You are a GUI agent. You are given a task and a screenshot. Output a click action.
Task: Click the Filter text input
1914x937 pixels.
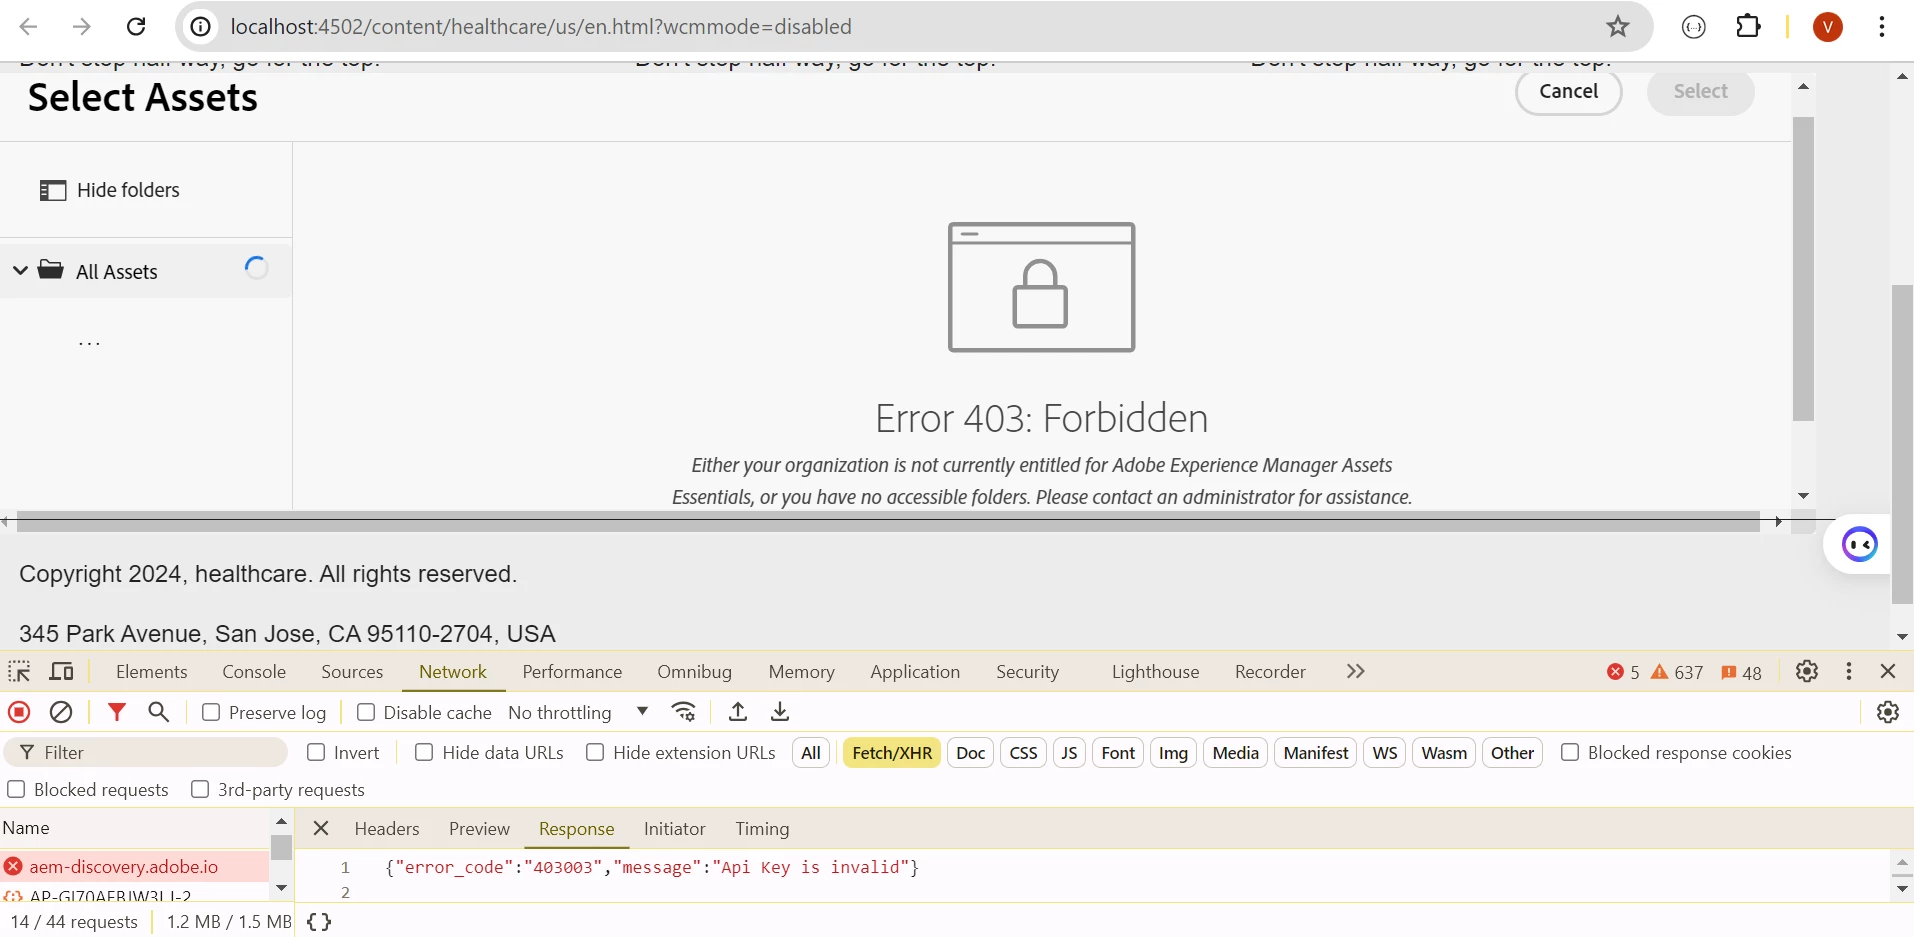coord(146,752)
